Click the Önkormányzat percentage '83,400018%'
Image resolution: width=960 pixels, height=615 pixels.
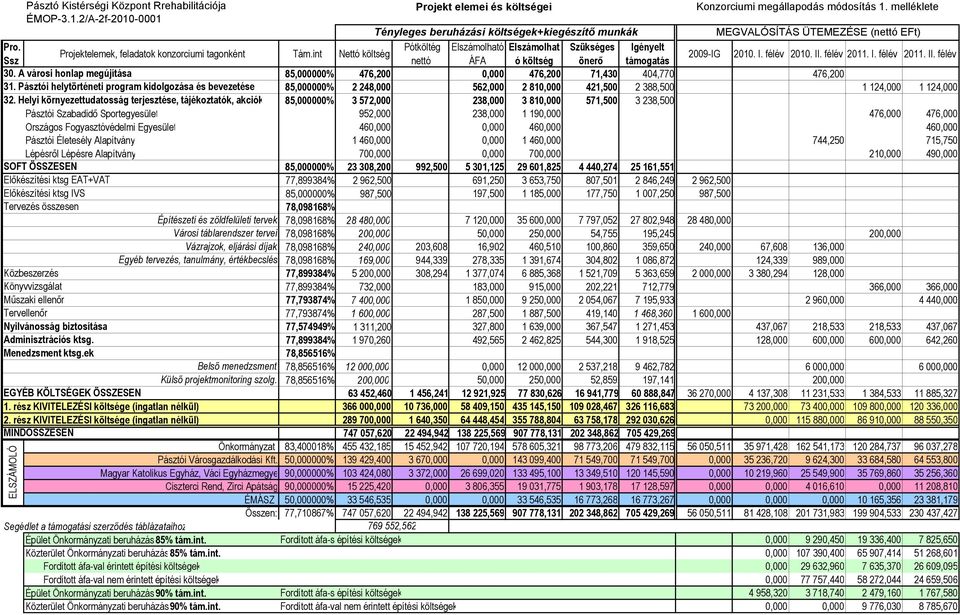307,446
